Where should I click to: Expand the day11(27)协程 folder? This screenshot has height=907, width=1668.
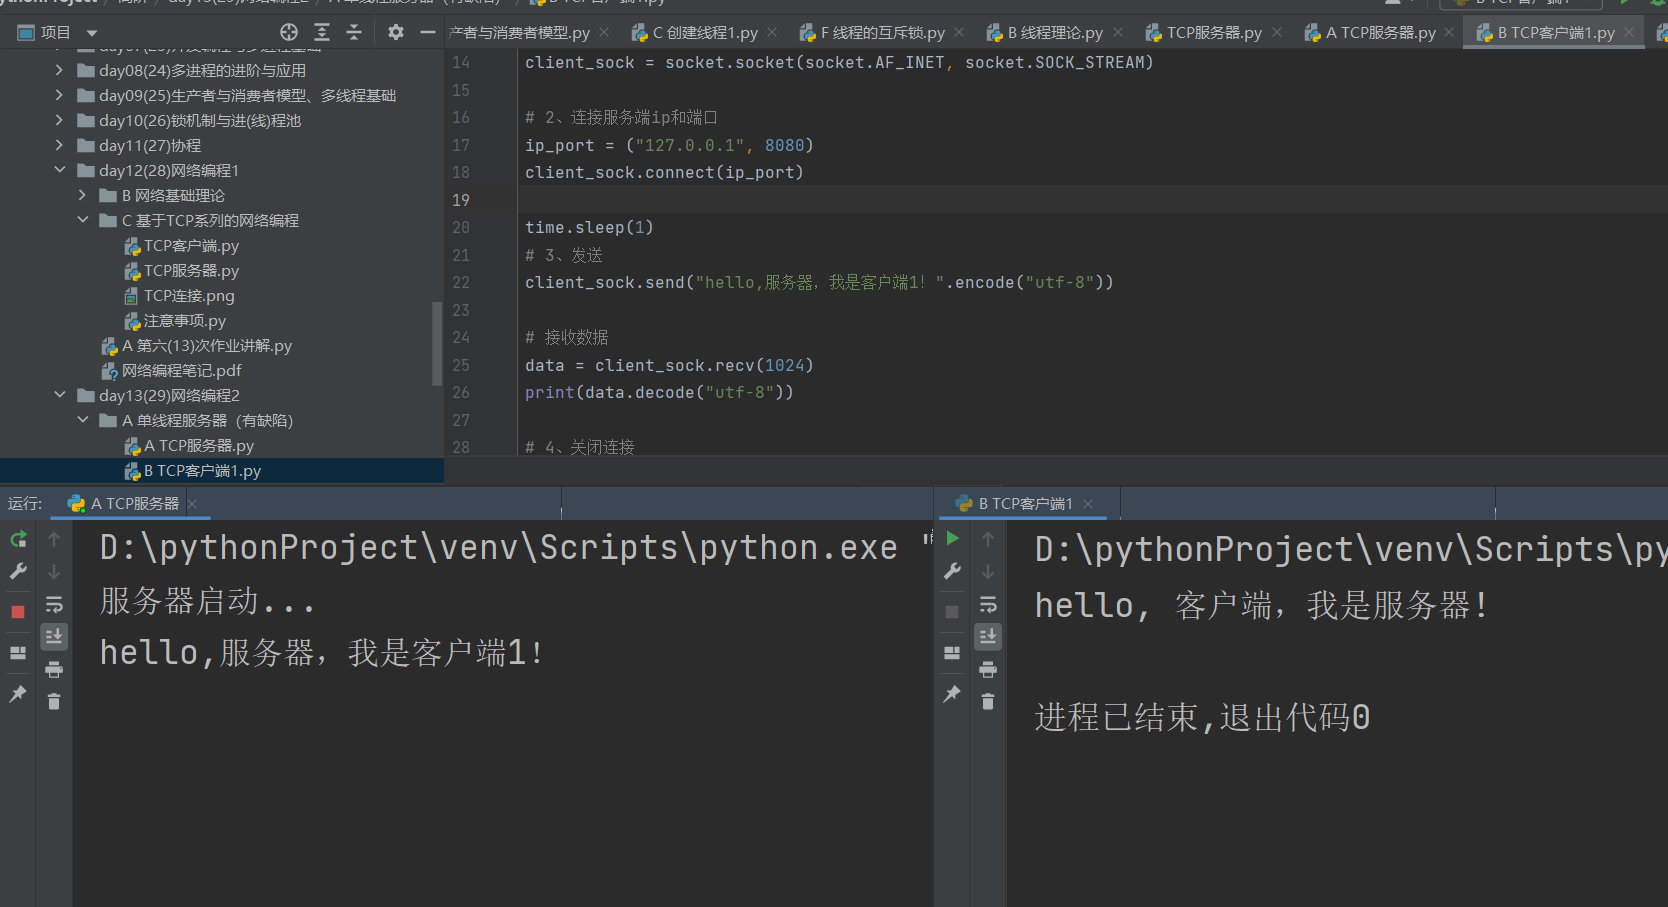tap(59, 145)
